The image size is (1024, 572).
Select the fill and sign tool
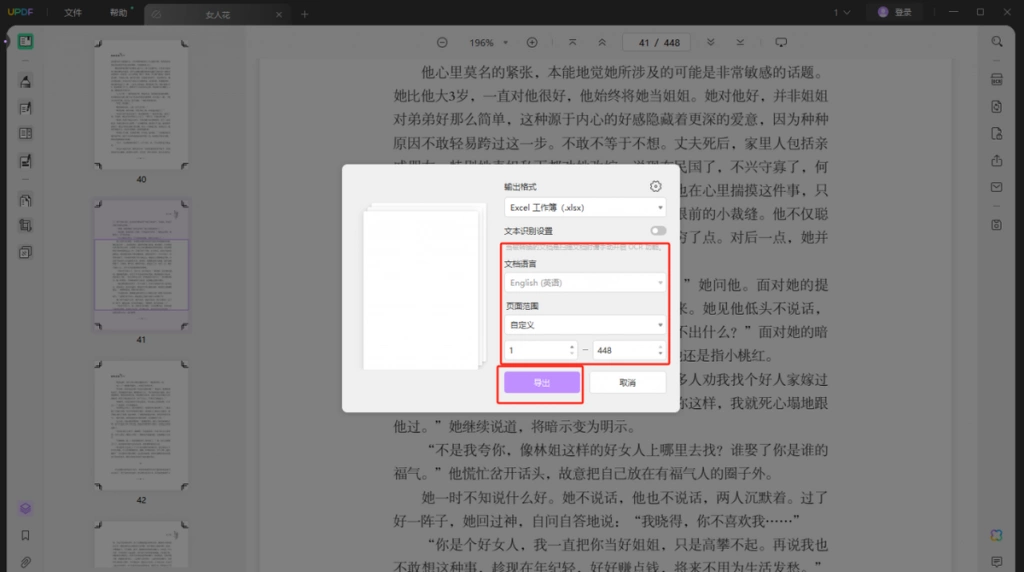(25, 161)
